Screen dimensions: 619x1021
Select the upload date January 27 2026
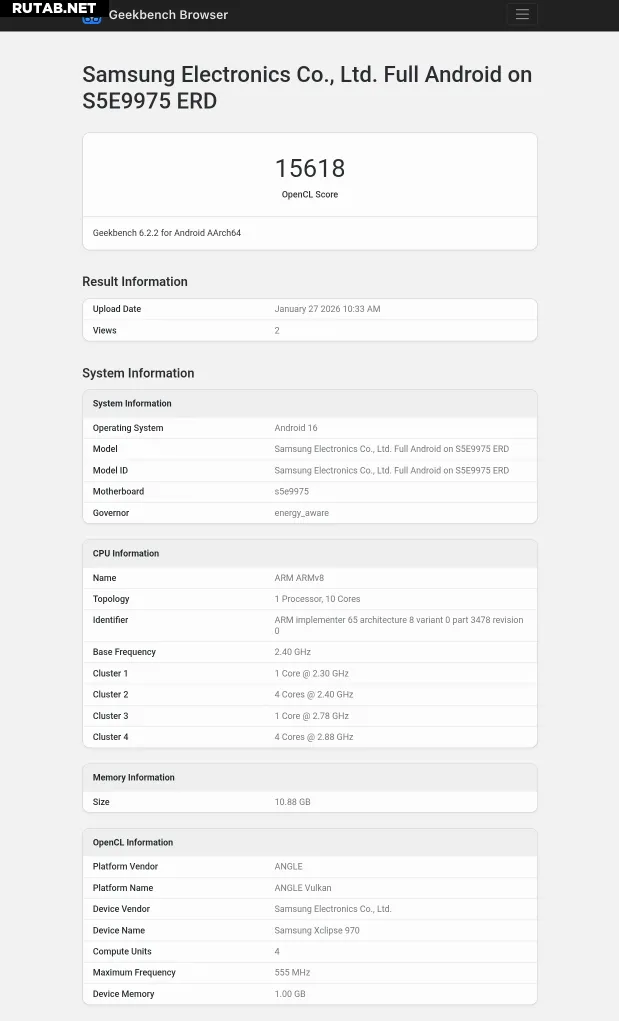(327, 309)
